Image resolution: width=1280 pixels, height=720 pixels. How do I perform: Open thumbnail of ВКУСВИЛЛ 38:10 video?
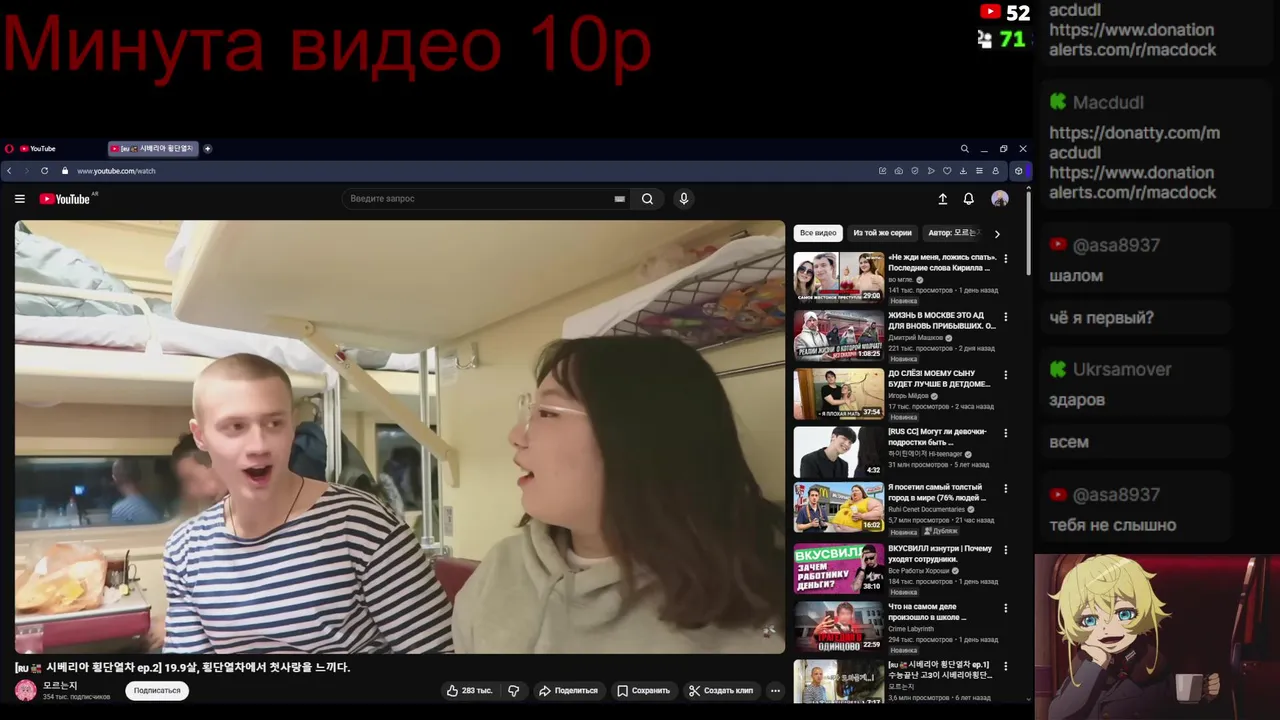[x=839, y=568]
